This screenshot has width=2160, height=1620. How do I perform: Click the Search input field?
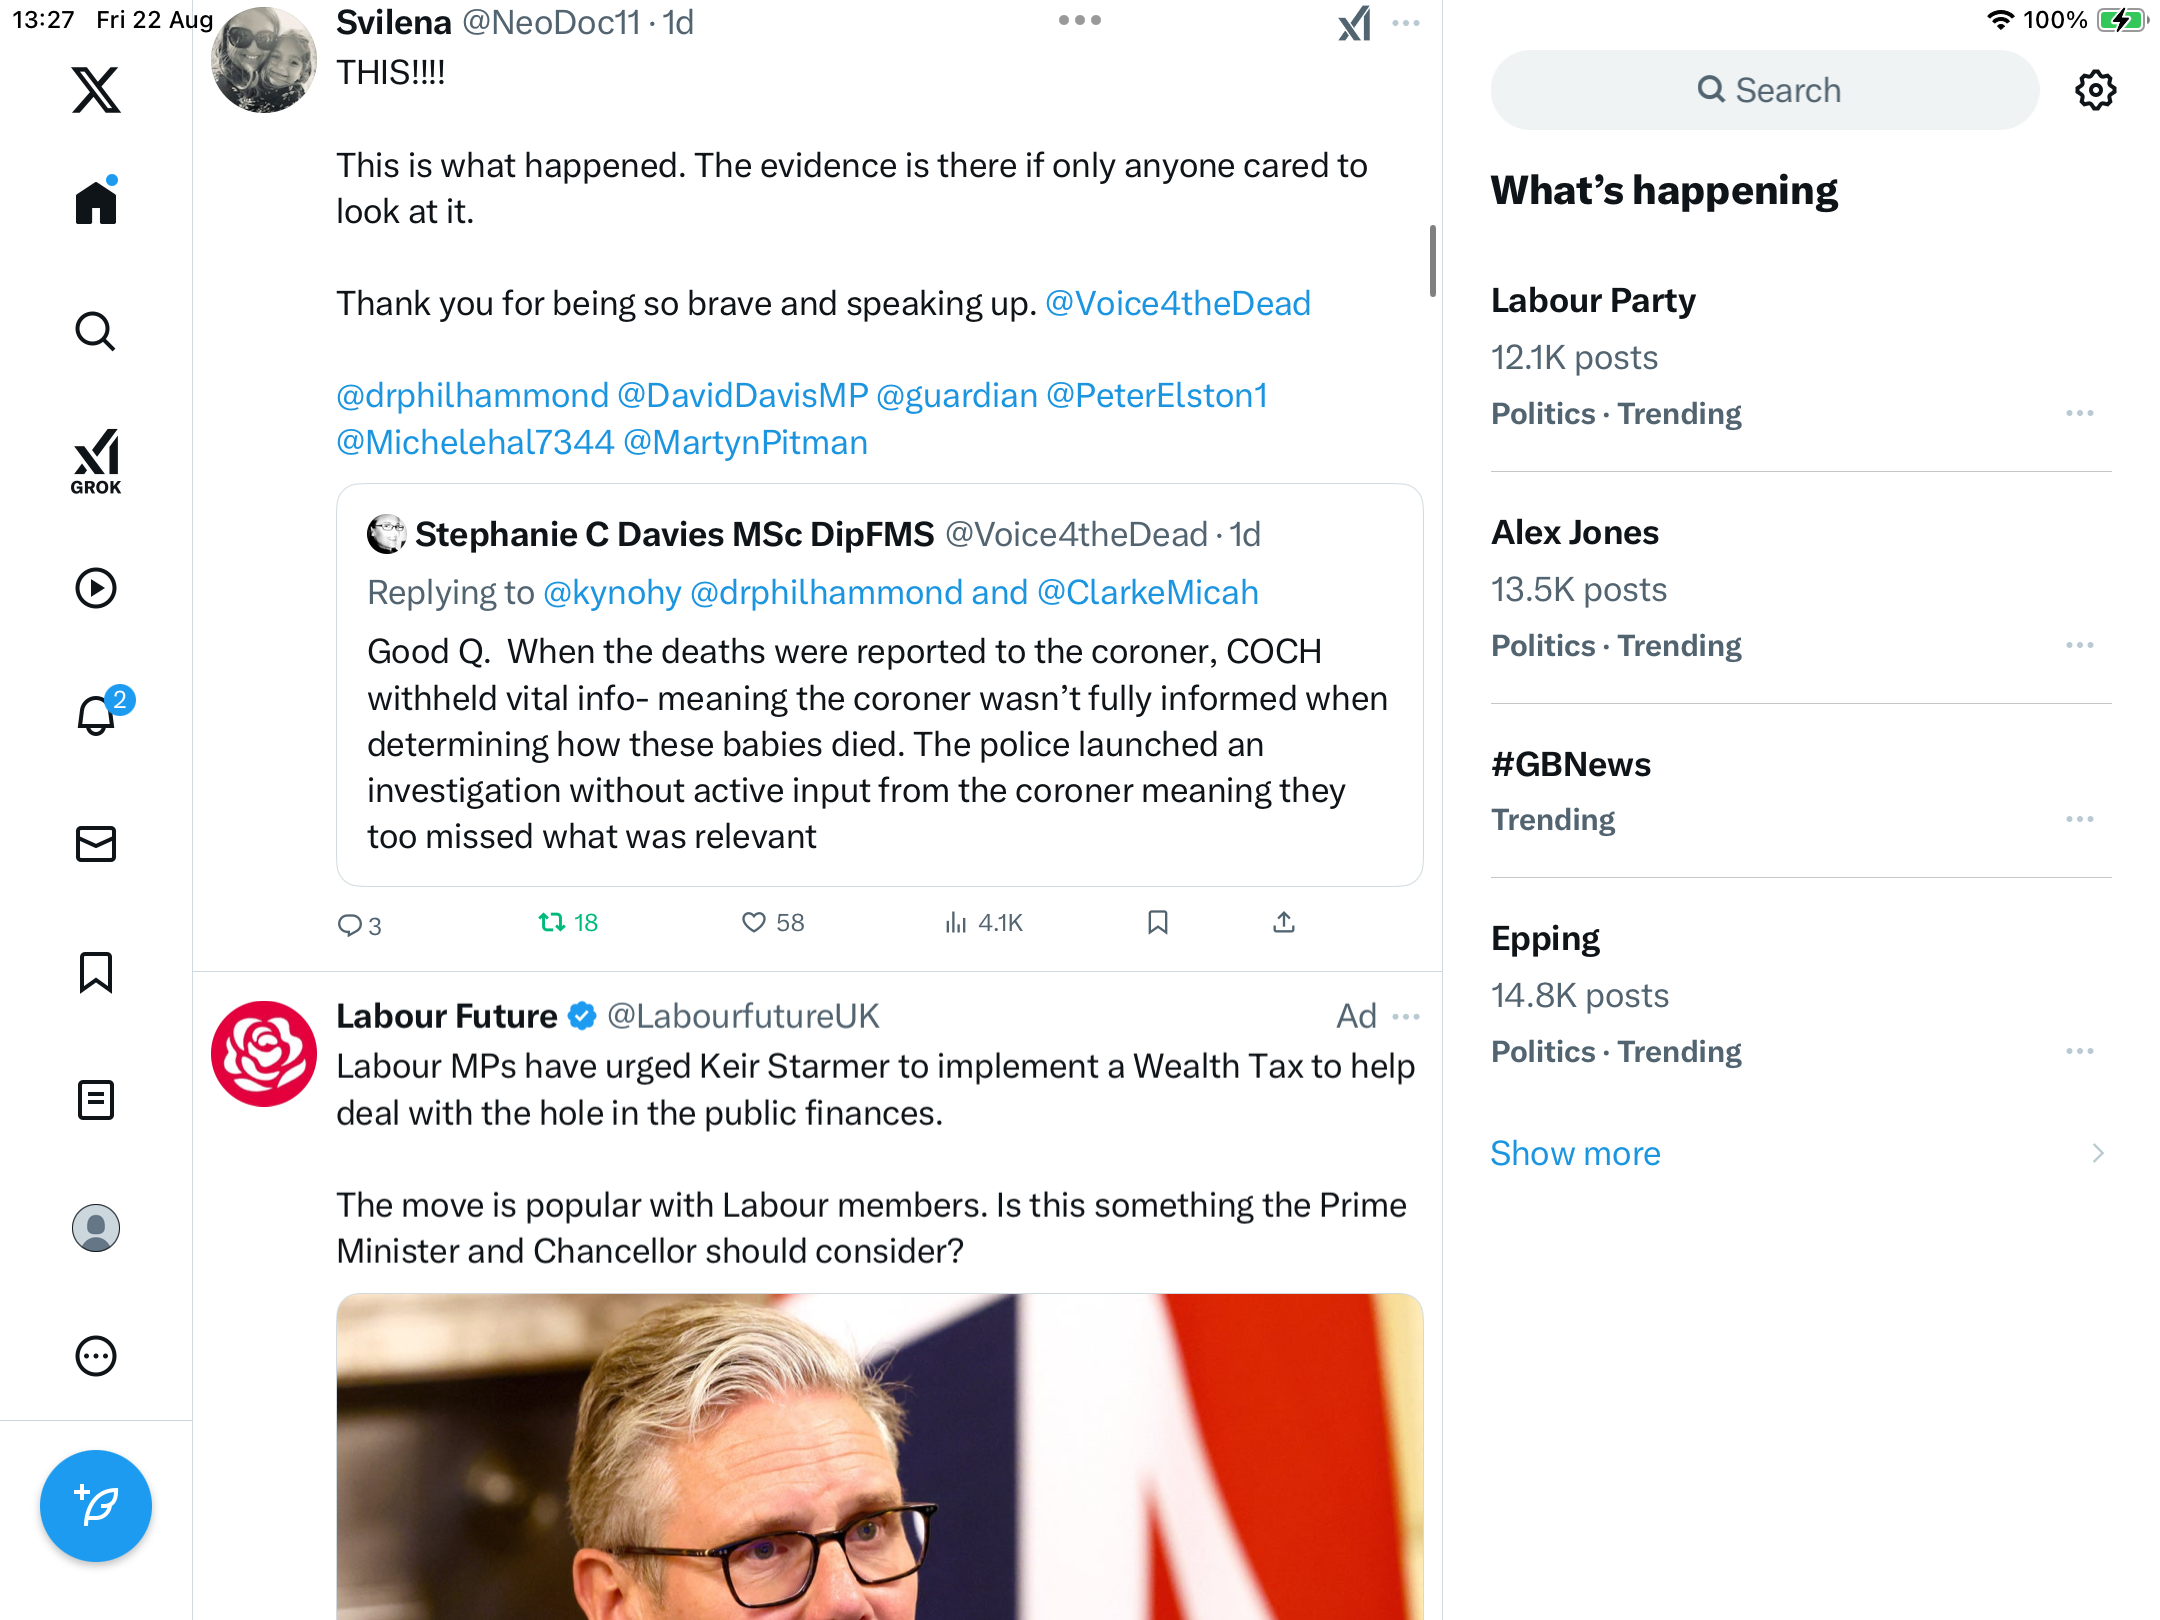coord(1765,90)
